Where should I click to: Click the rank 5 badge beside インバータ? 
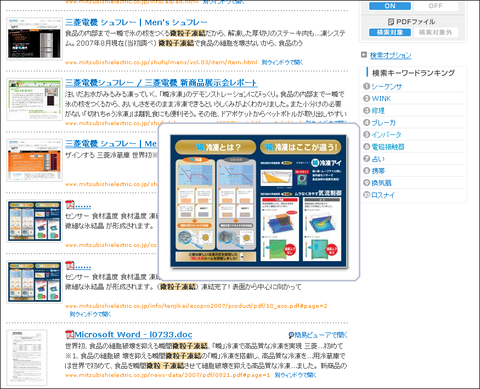366,134
